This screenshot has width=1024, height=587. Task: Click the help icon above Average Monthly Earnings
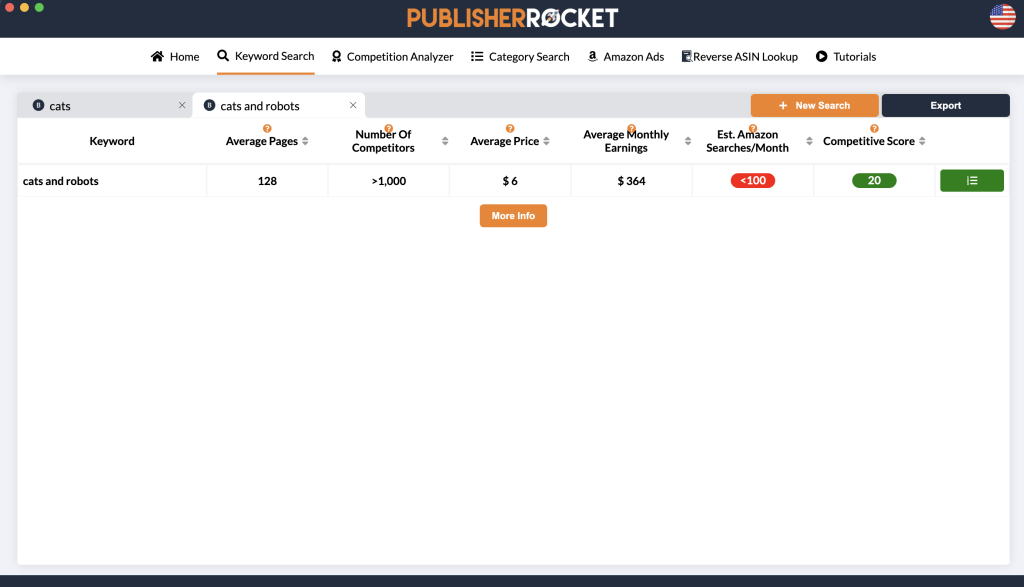(631, 126)
